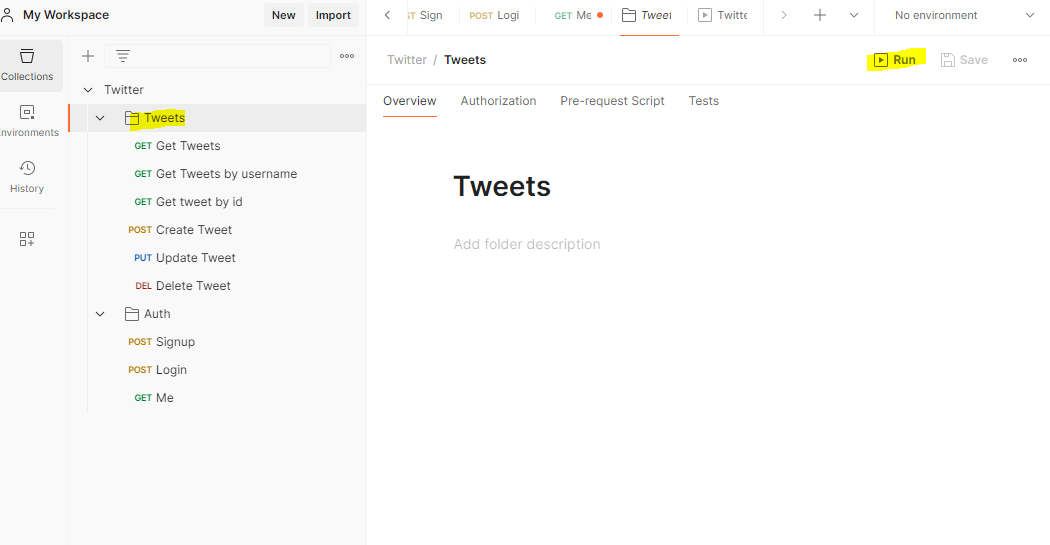Open the Environments sidebar panel
The height and width of the screenshot is (545, 1050).
click(x=27, y=121)
